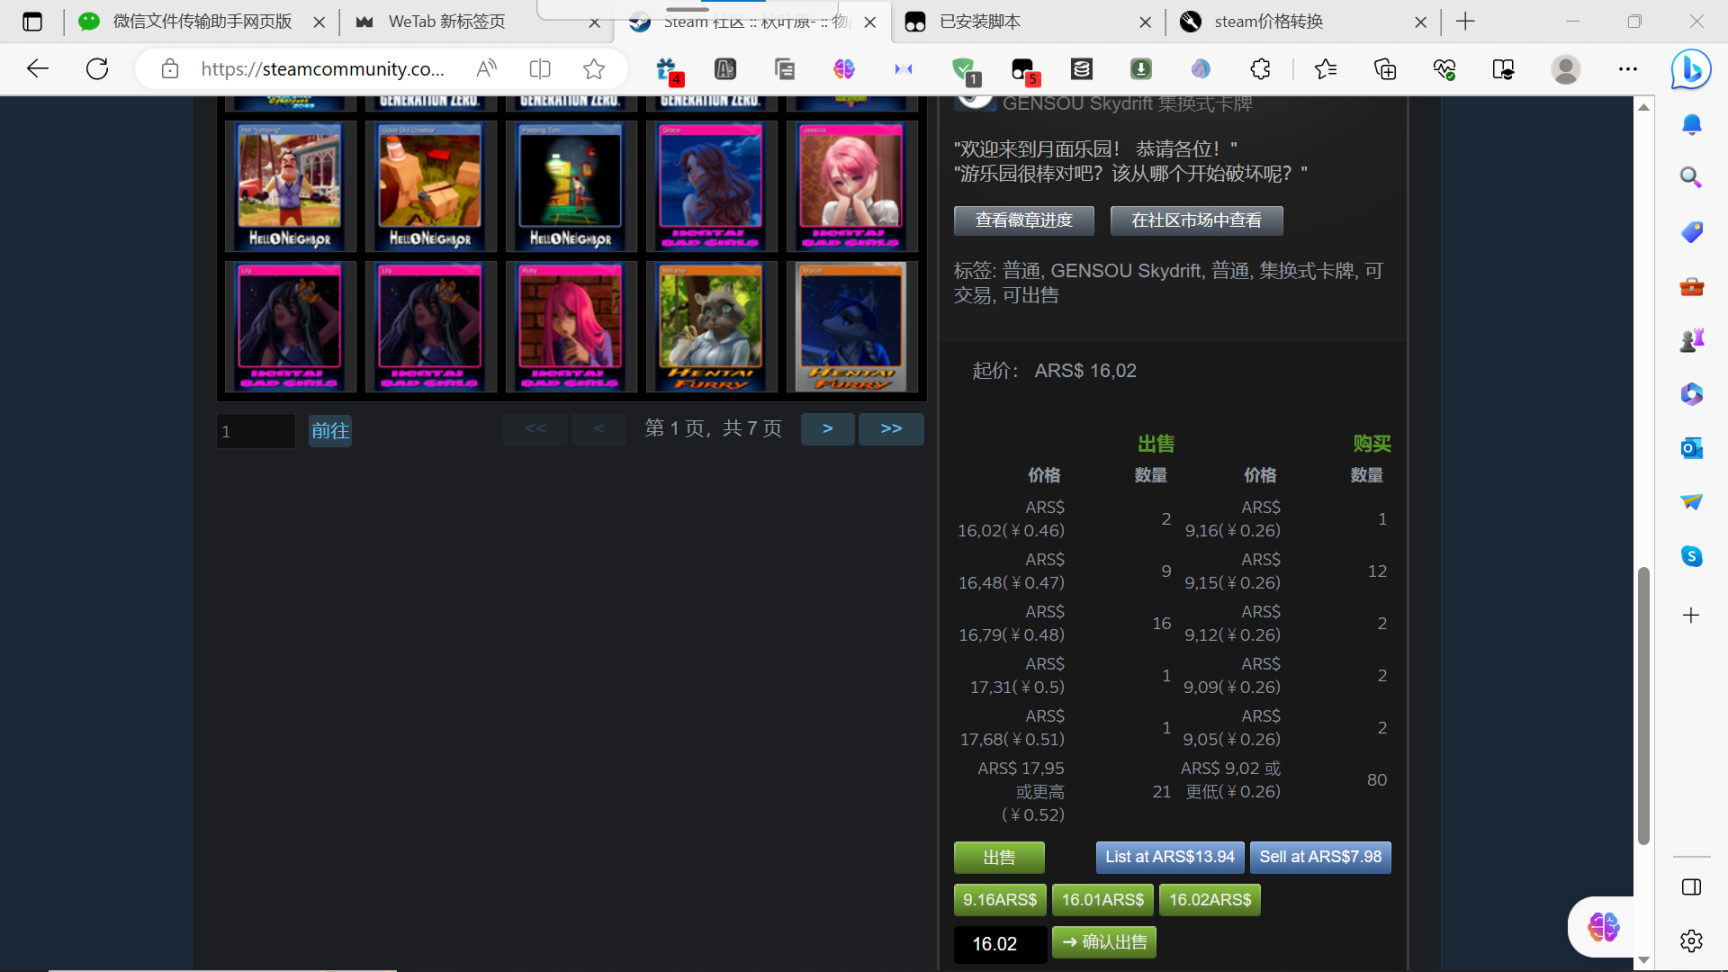Click List at ARS$13.94 button
1728x972 pixels.
1170,857
